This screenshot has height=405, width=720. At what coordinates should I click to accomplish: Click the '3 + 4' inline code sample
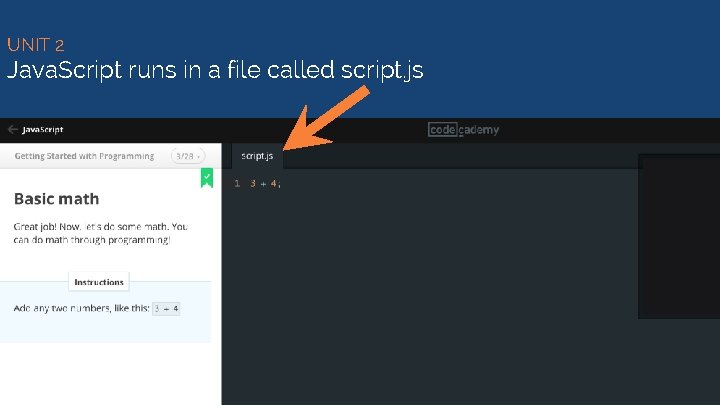[x=166, y=309]
